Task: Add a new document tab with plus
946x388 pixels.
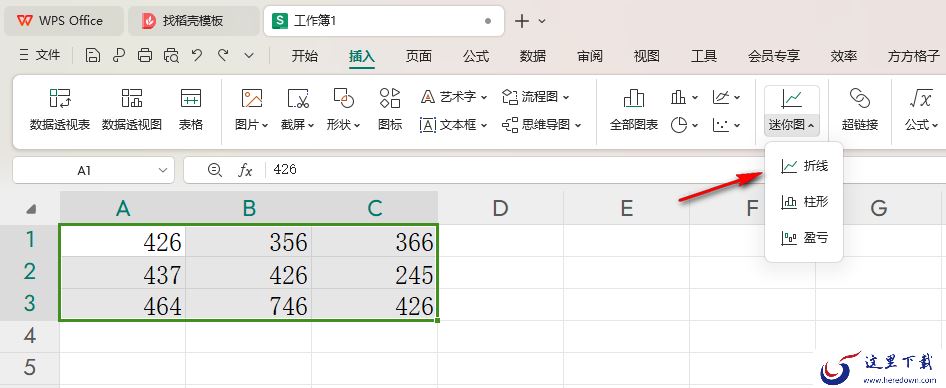Action: point(521,21)
